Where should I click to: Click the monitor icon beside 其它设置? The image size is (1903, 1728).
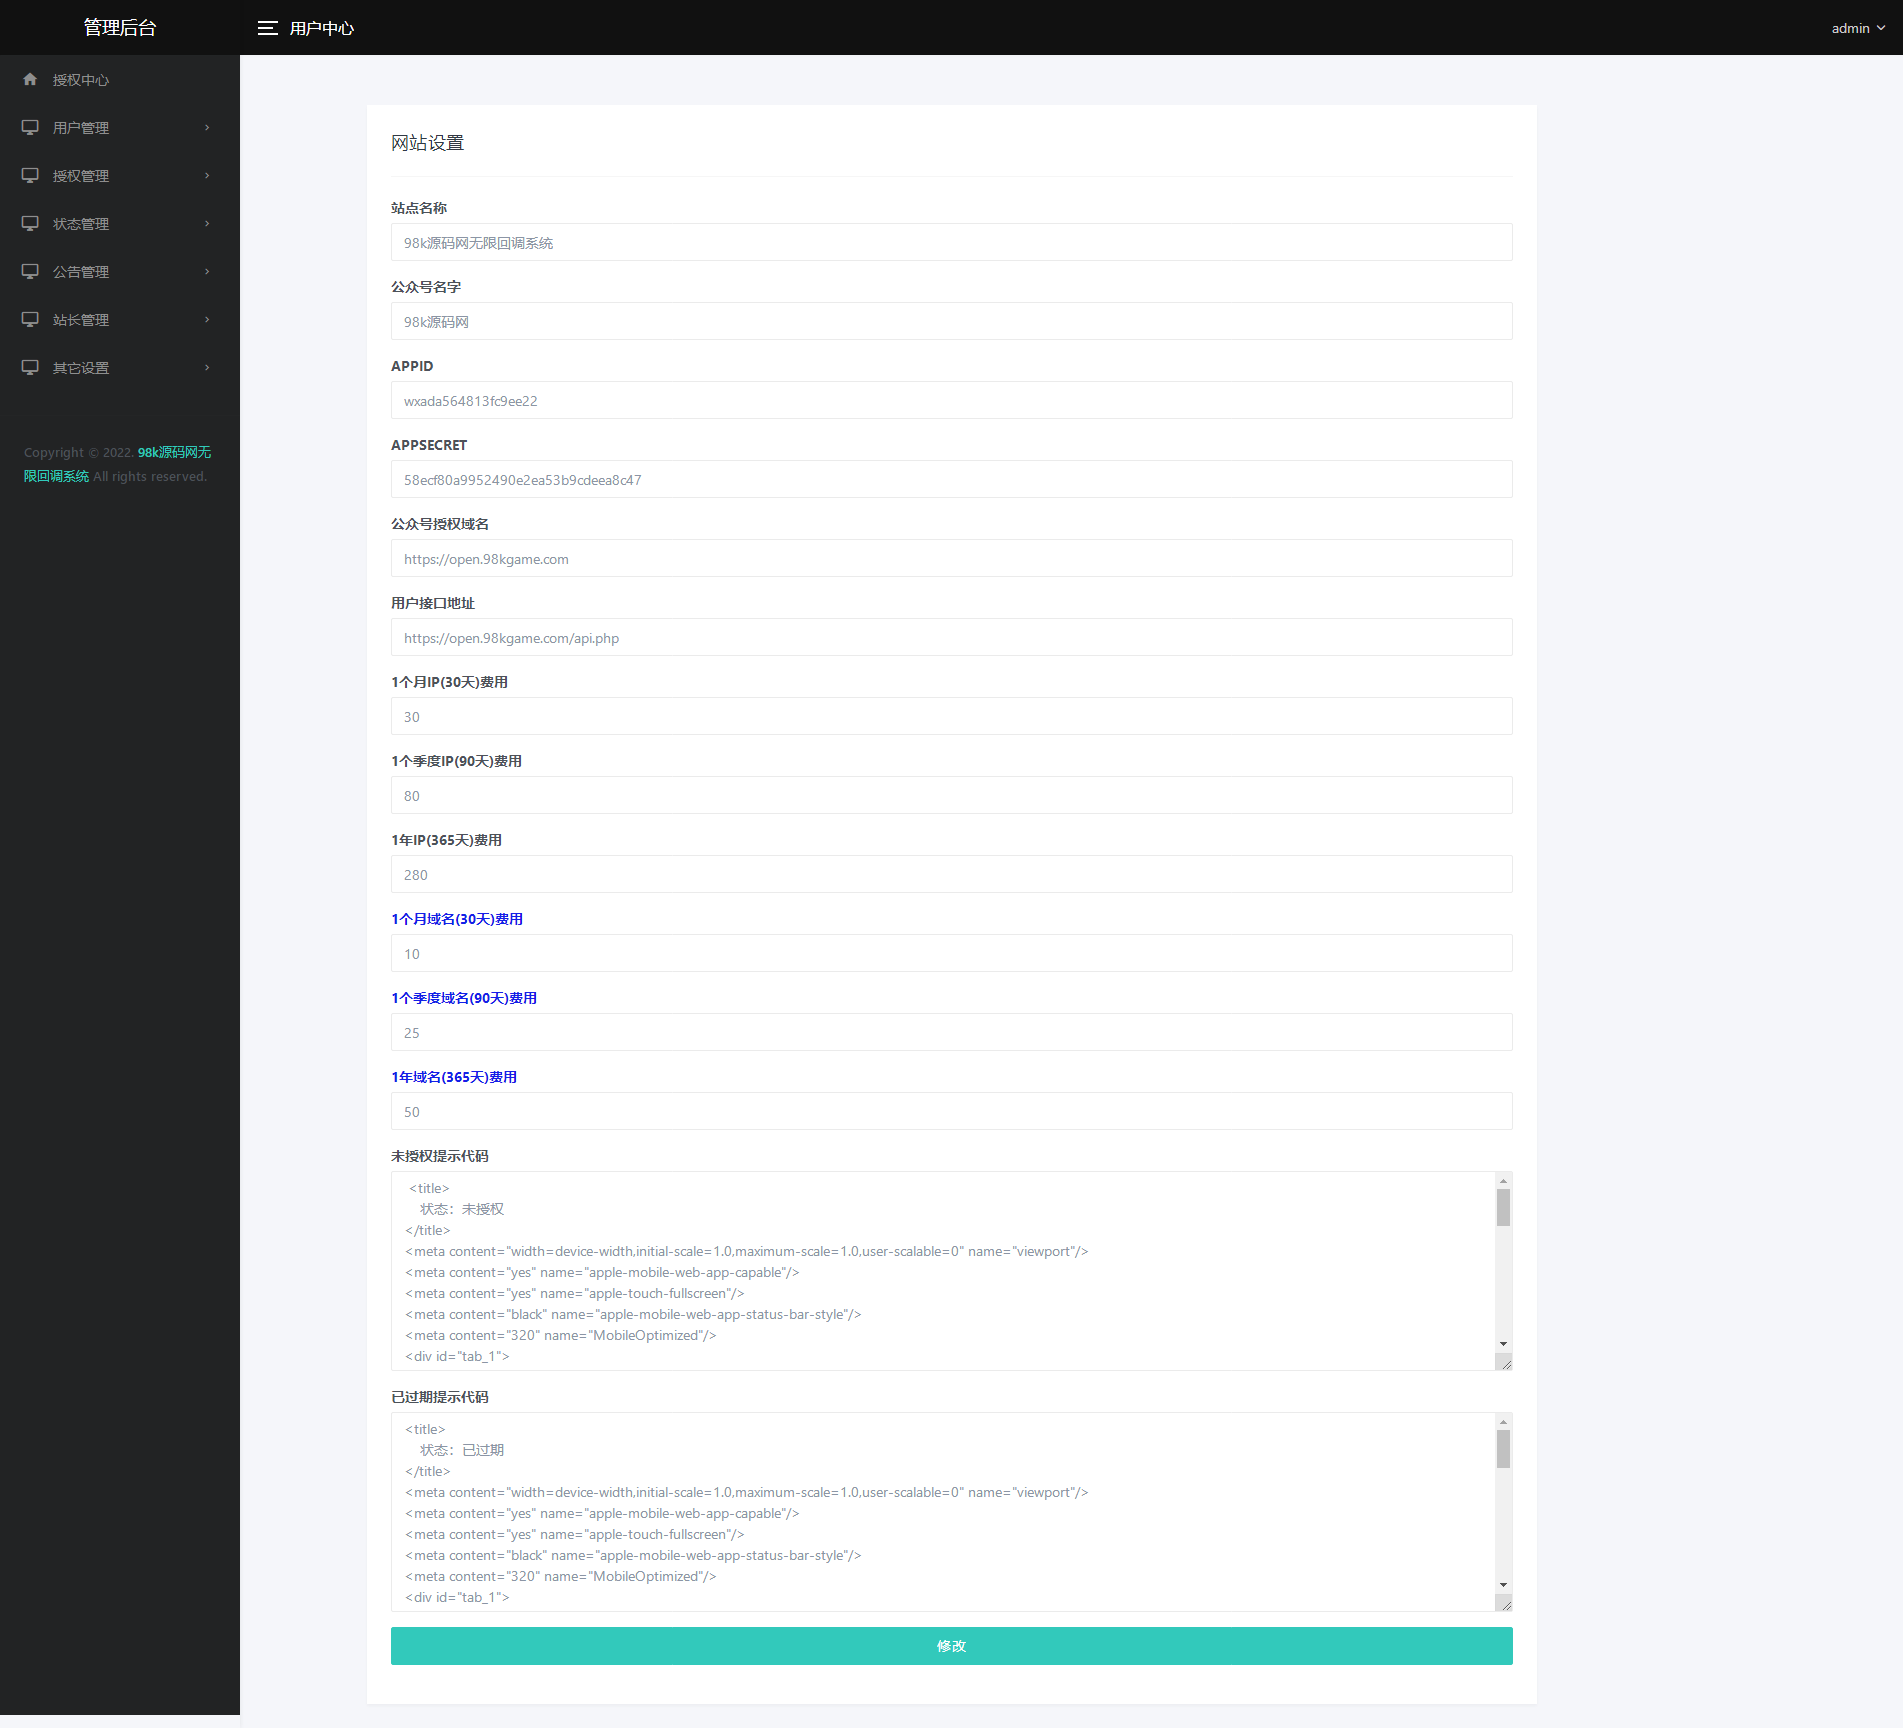click(x=30, y=367)
